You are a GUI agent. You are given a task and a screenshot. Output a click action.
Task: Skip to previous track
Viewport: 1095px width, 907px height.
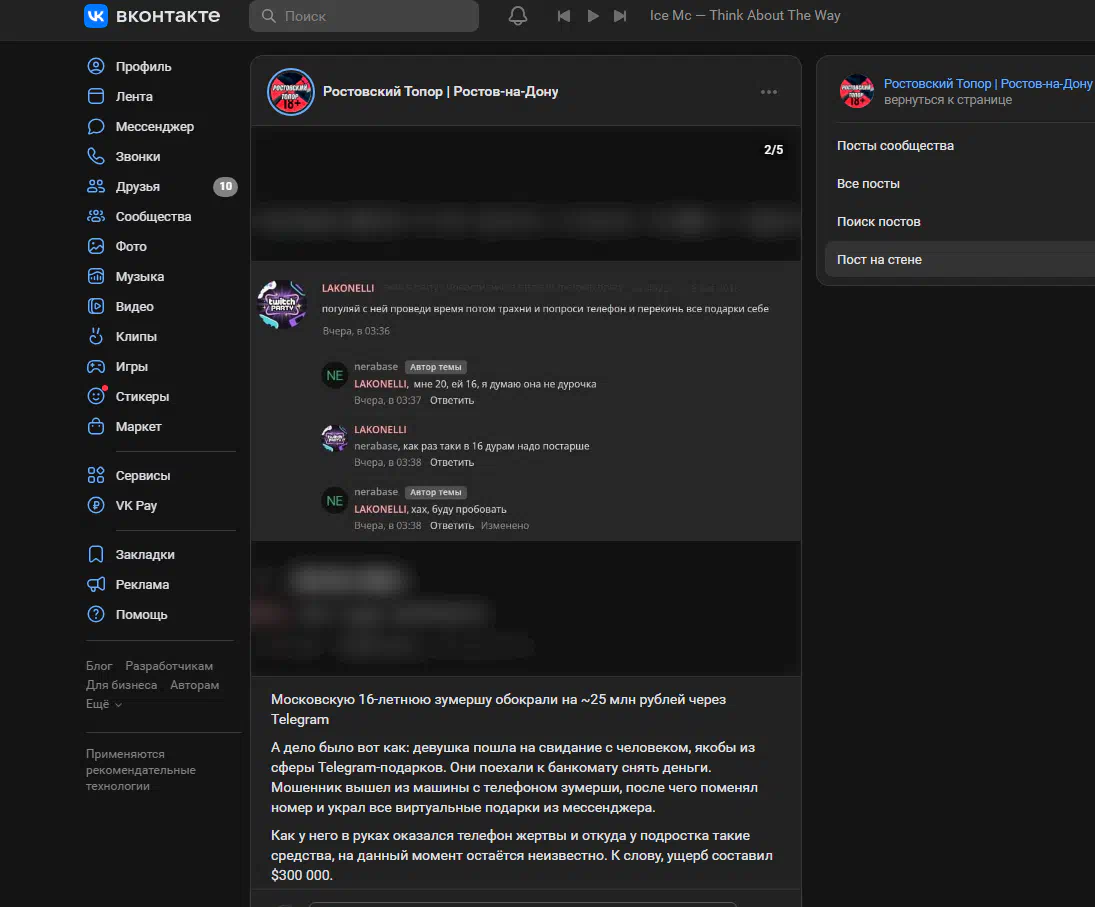564,15
